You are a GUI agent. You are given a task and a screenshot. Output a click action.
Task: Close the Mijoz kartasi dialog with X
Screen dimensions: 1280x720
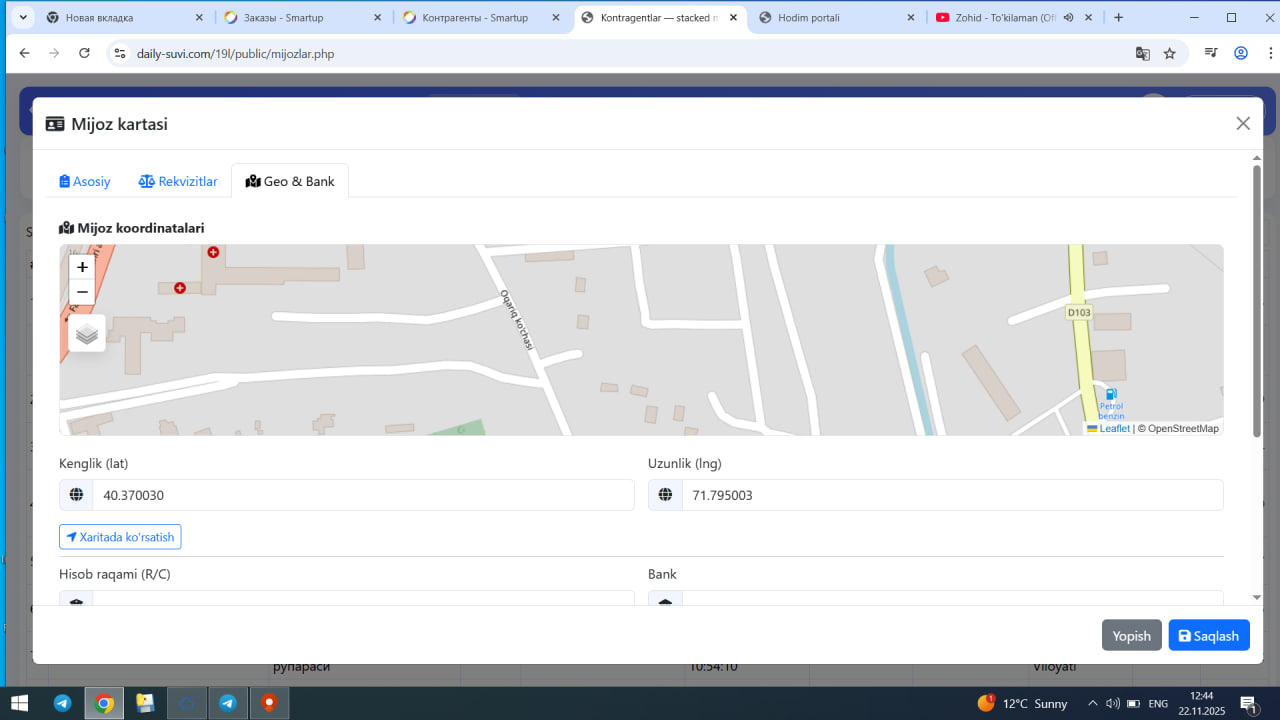[1243, 123]
